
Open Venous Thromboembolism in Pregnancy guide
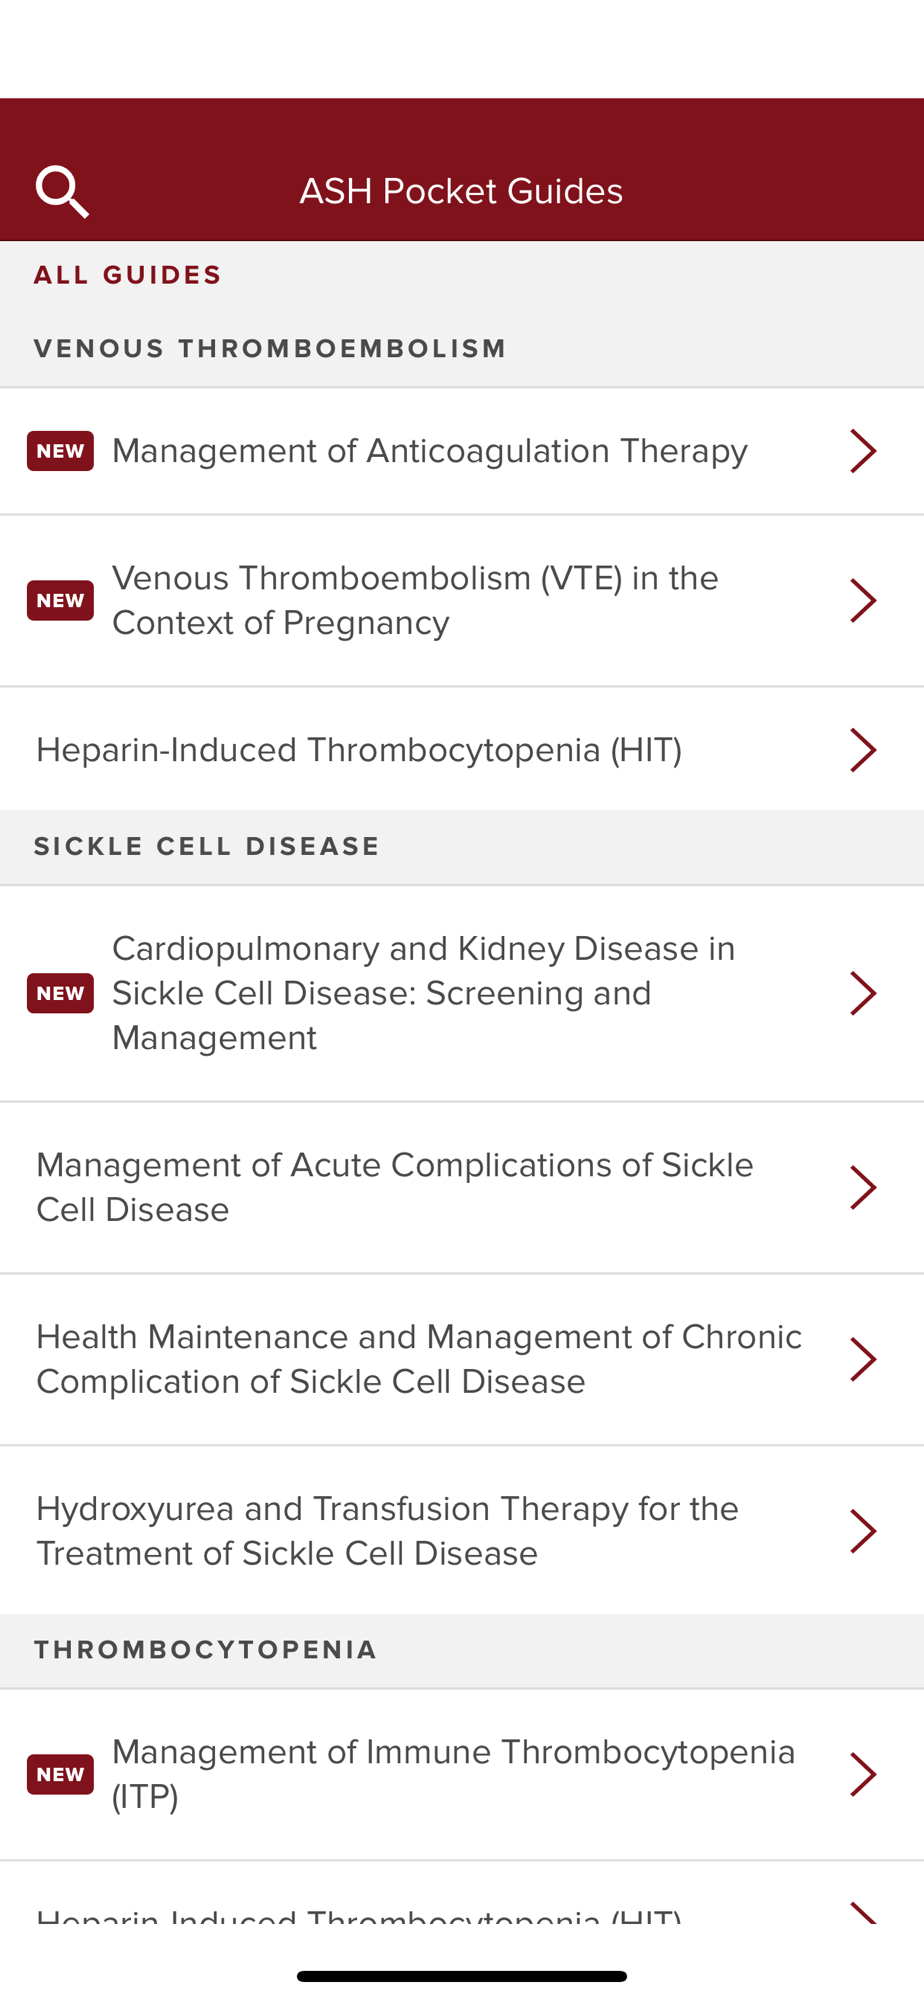[x=415, y=601]
